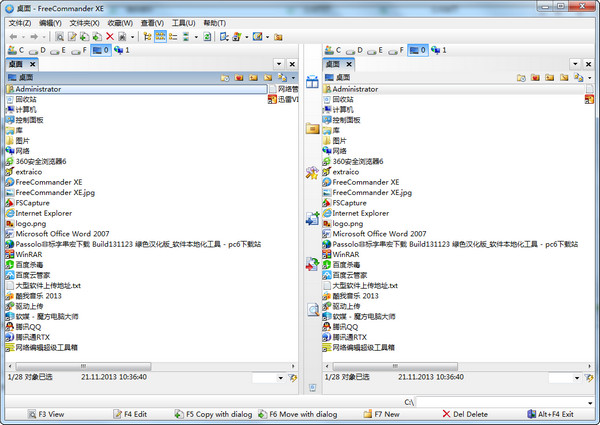The height and width of the screenshot is (425, 600).
Task: Click the star wand icon in splitter
Action: tap(312, 173)
